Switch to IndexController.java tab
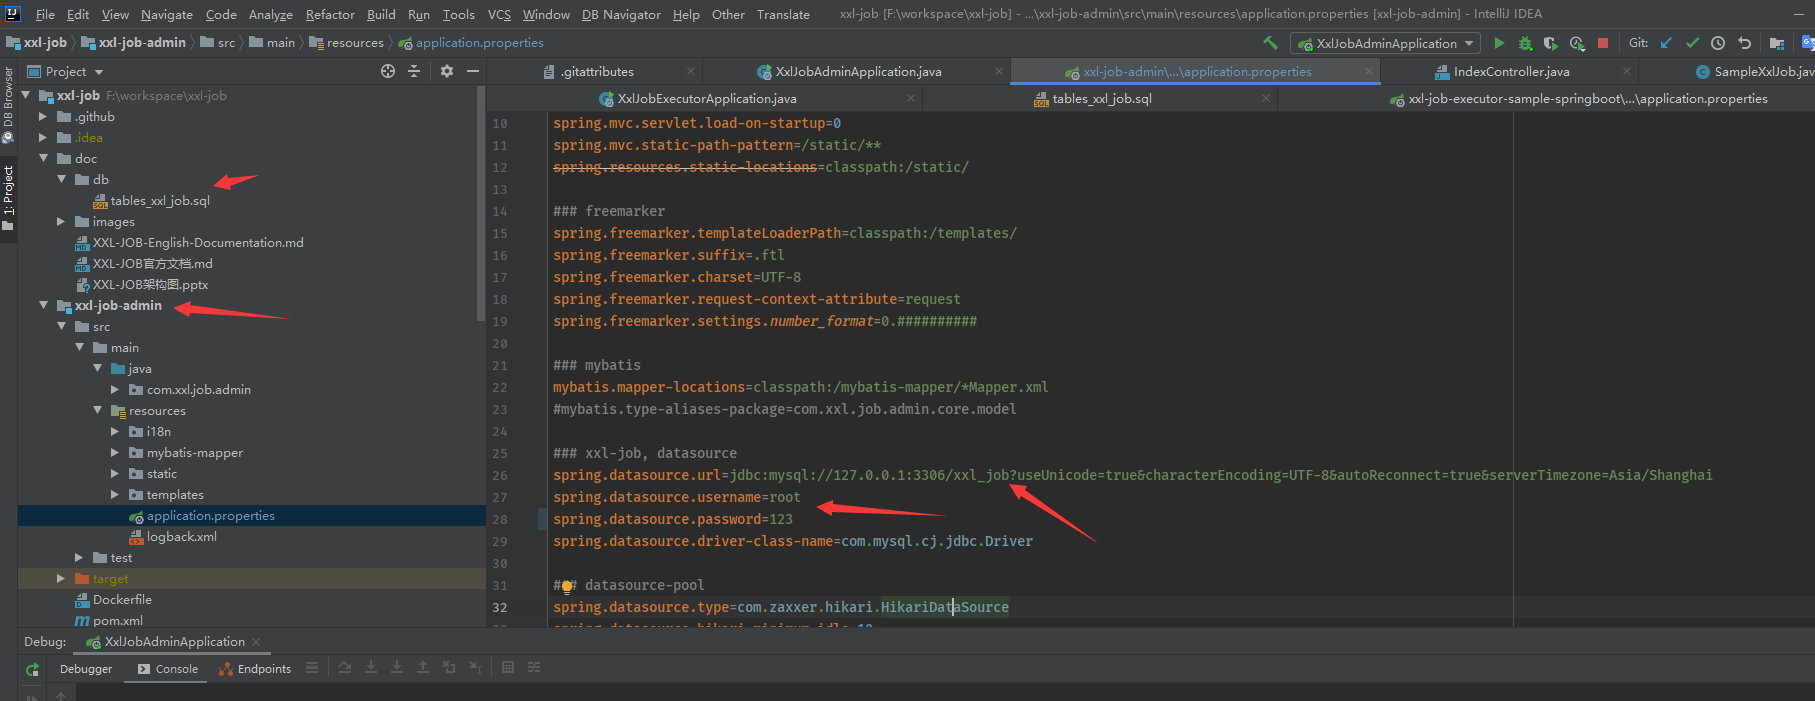Image resolution: width=1815 pixels, height=701 pixels. pos(1511,71)
